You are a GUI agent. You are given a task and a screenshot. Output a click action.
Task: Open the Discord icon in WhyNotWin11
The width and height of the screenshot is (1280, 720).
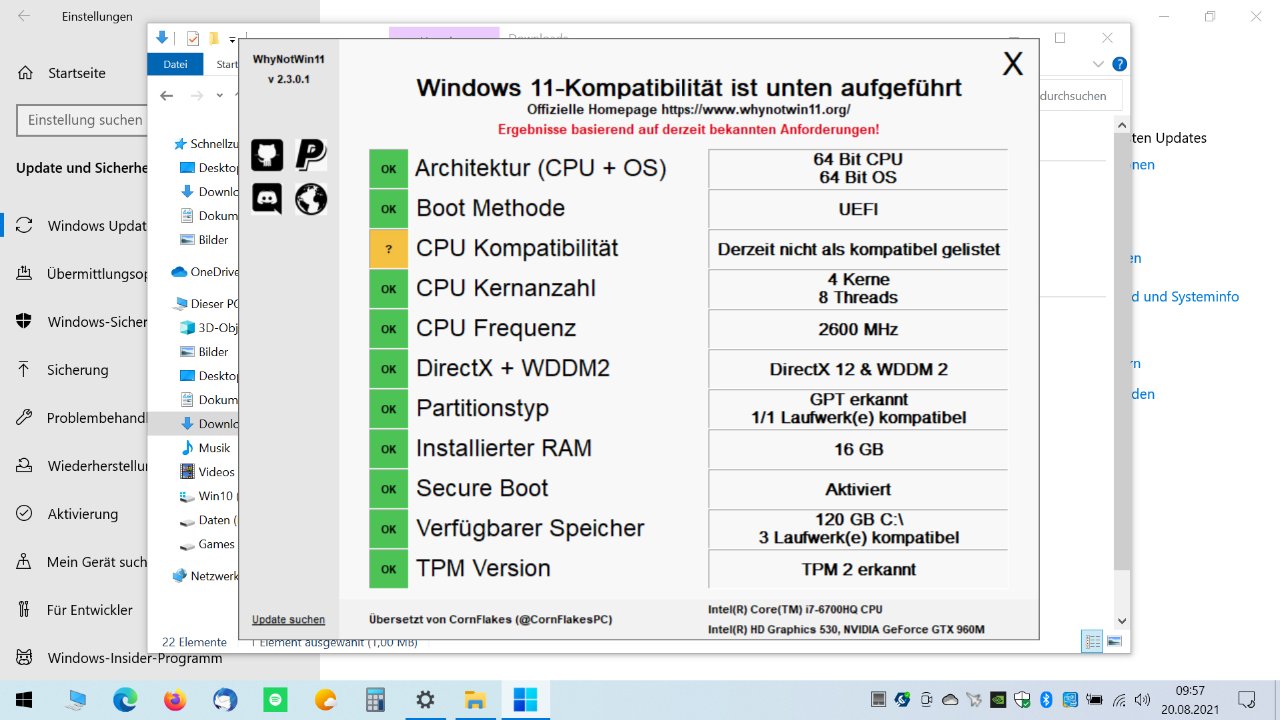(267, 199)
